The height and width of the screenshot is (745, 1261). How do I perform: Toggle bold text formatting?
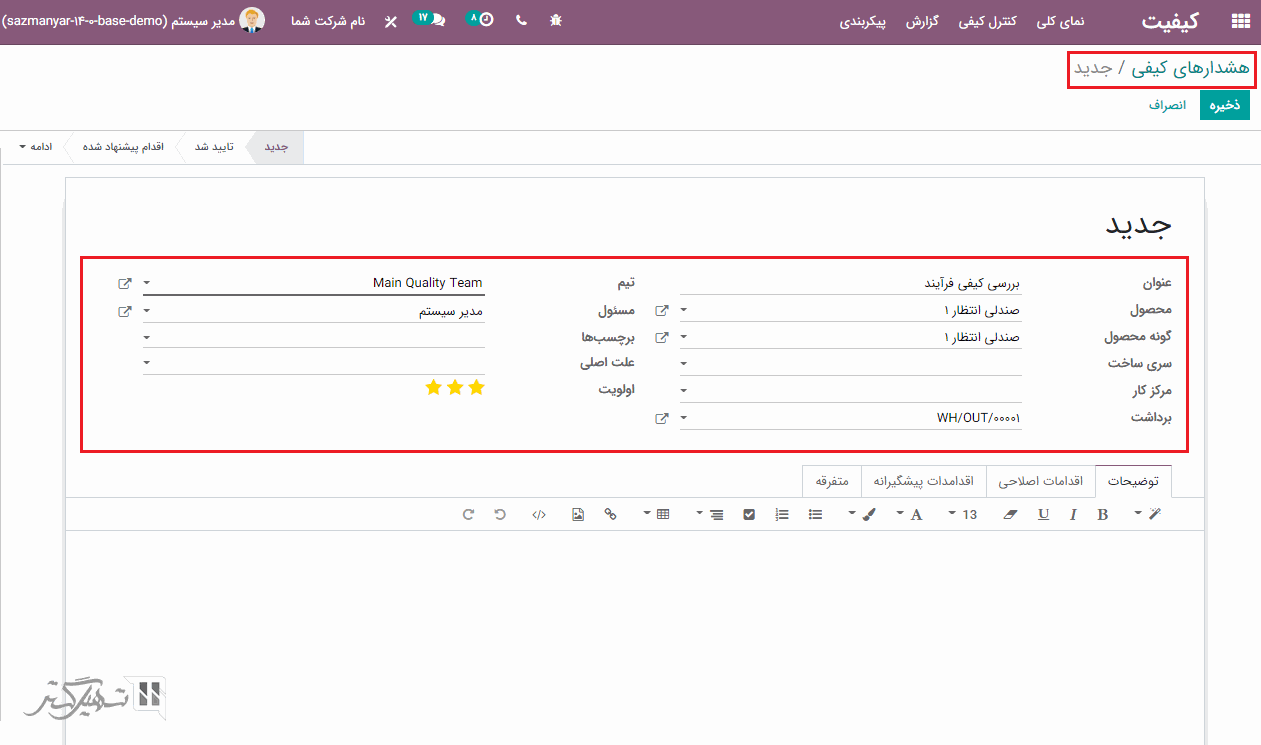coord(1102,514)
